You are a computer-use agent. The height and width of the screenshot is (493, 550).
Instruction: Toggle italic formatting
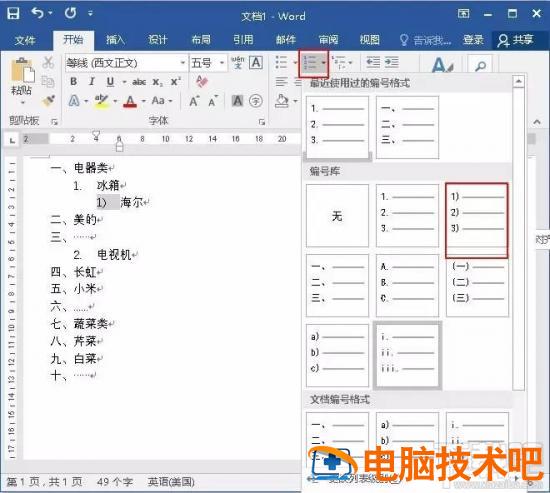tap(92, 81)
